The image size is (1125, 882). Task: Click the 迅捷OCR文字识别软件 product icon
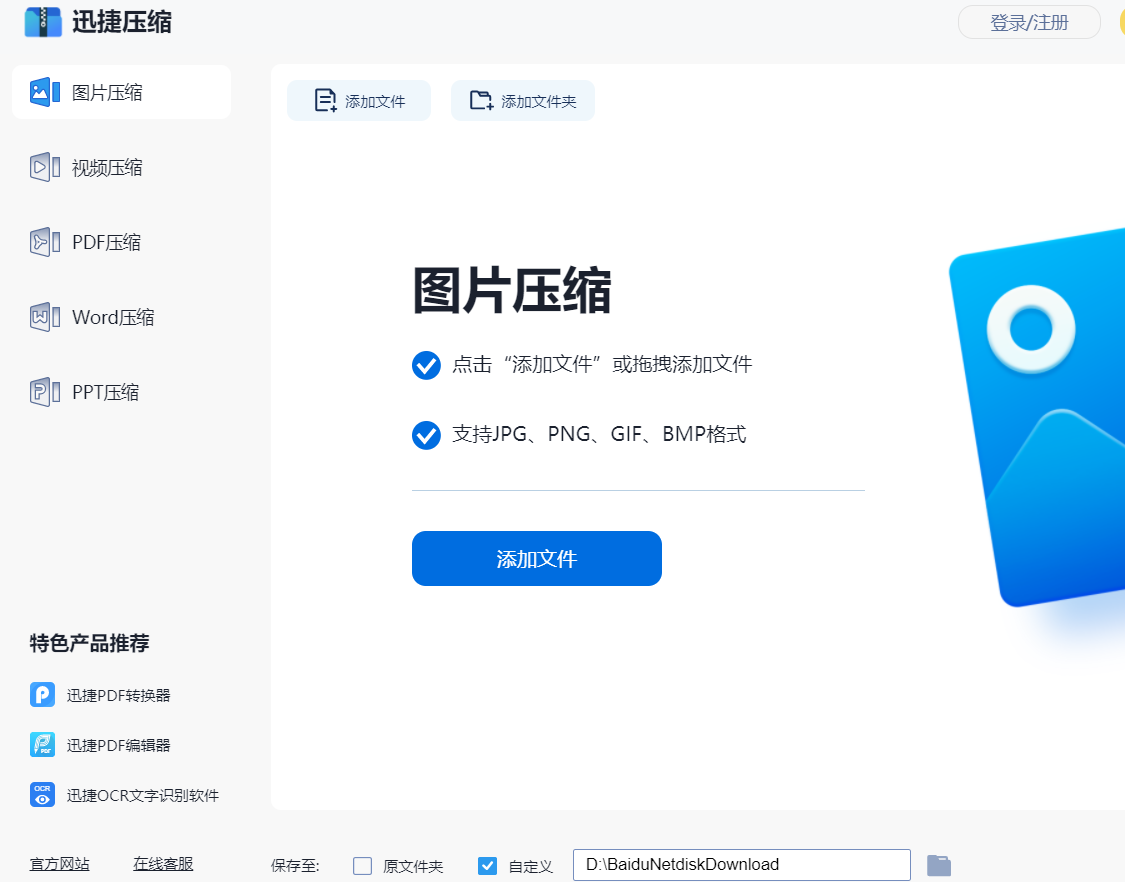[x=42, y=794]
